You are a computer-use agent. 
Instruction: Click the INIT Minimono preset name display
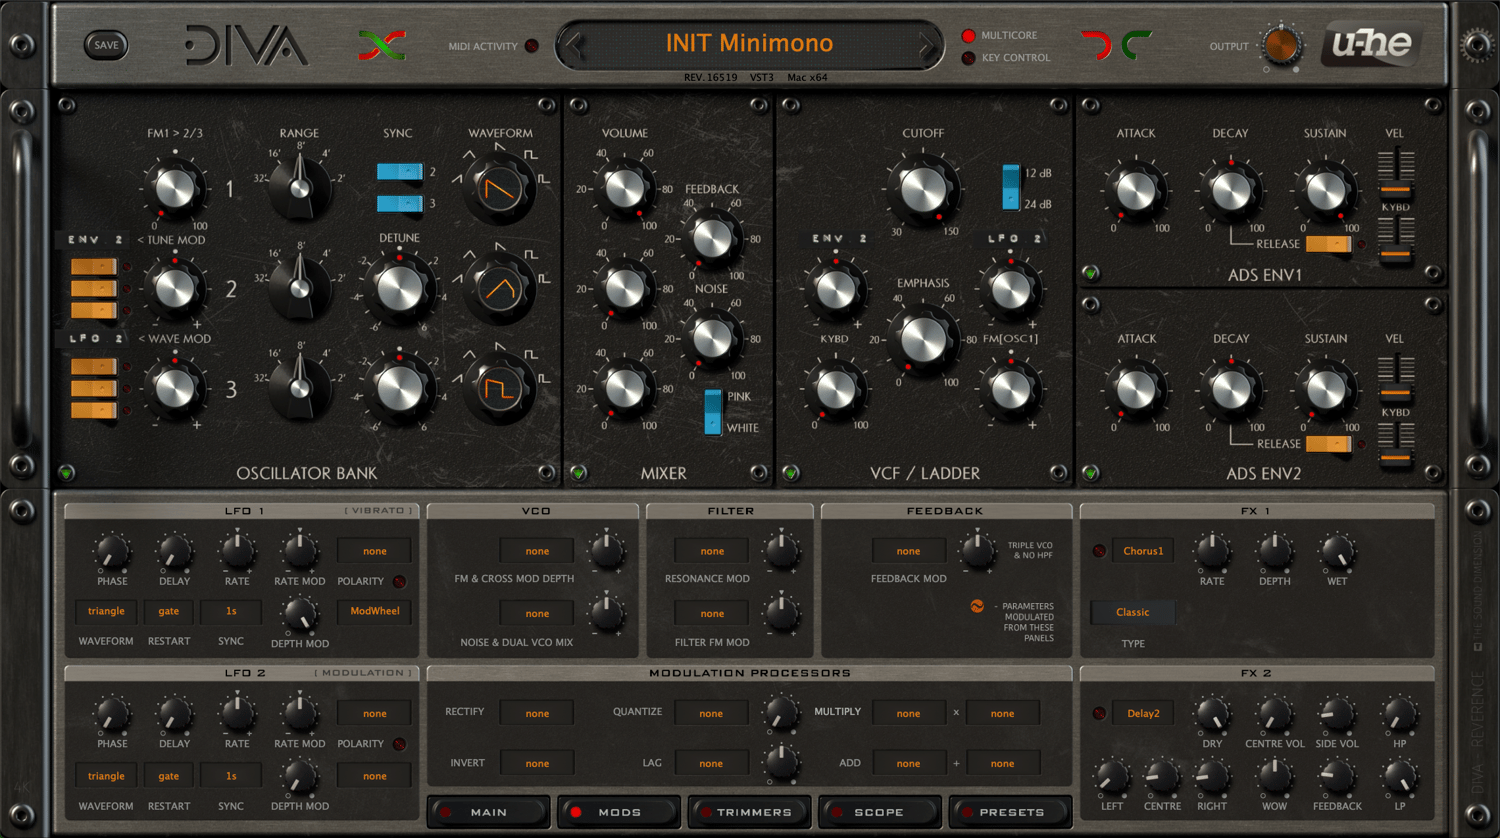749,44
